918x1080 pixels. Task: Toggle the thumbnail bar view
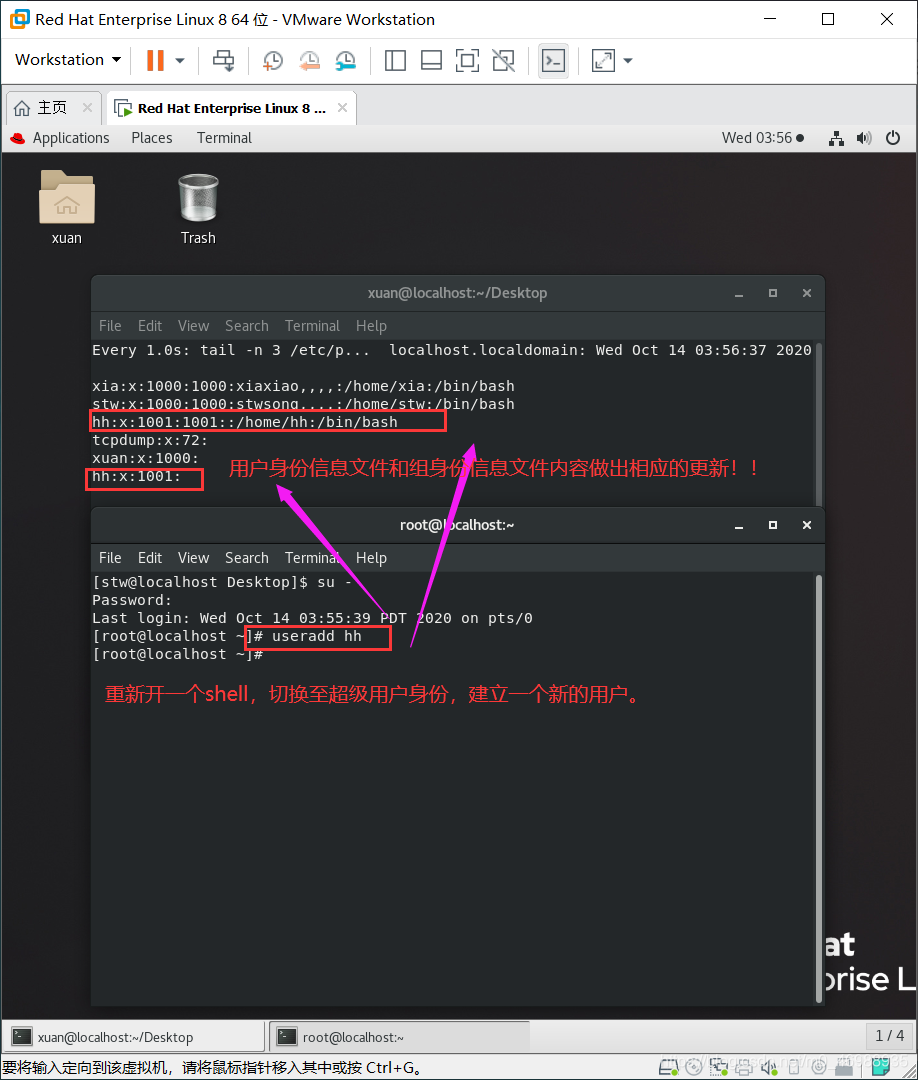(x=431, y=61)
